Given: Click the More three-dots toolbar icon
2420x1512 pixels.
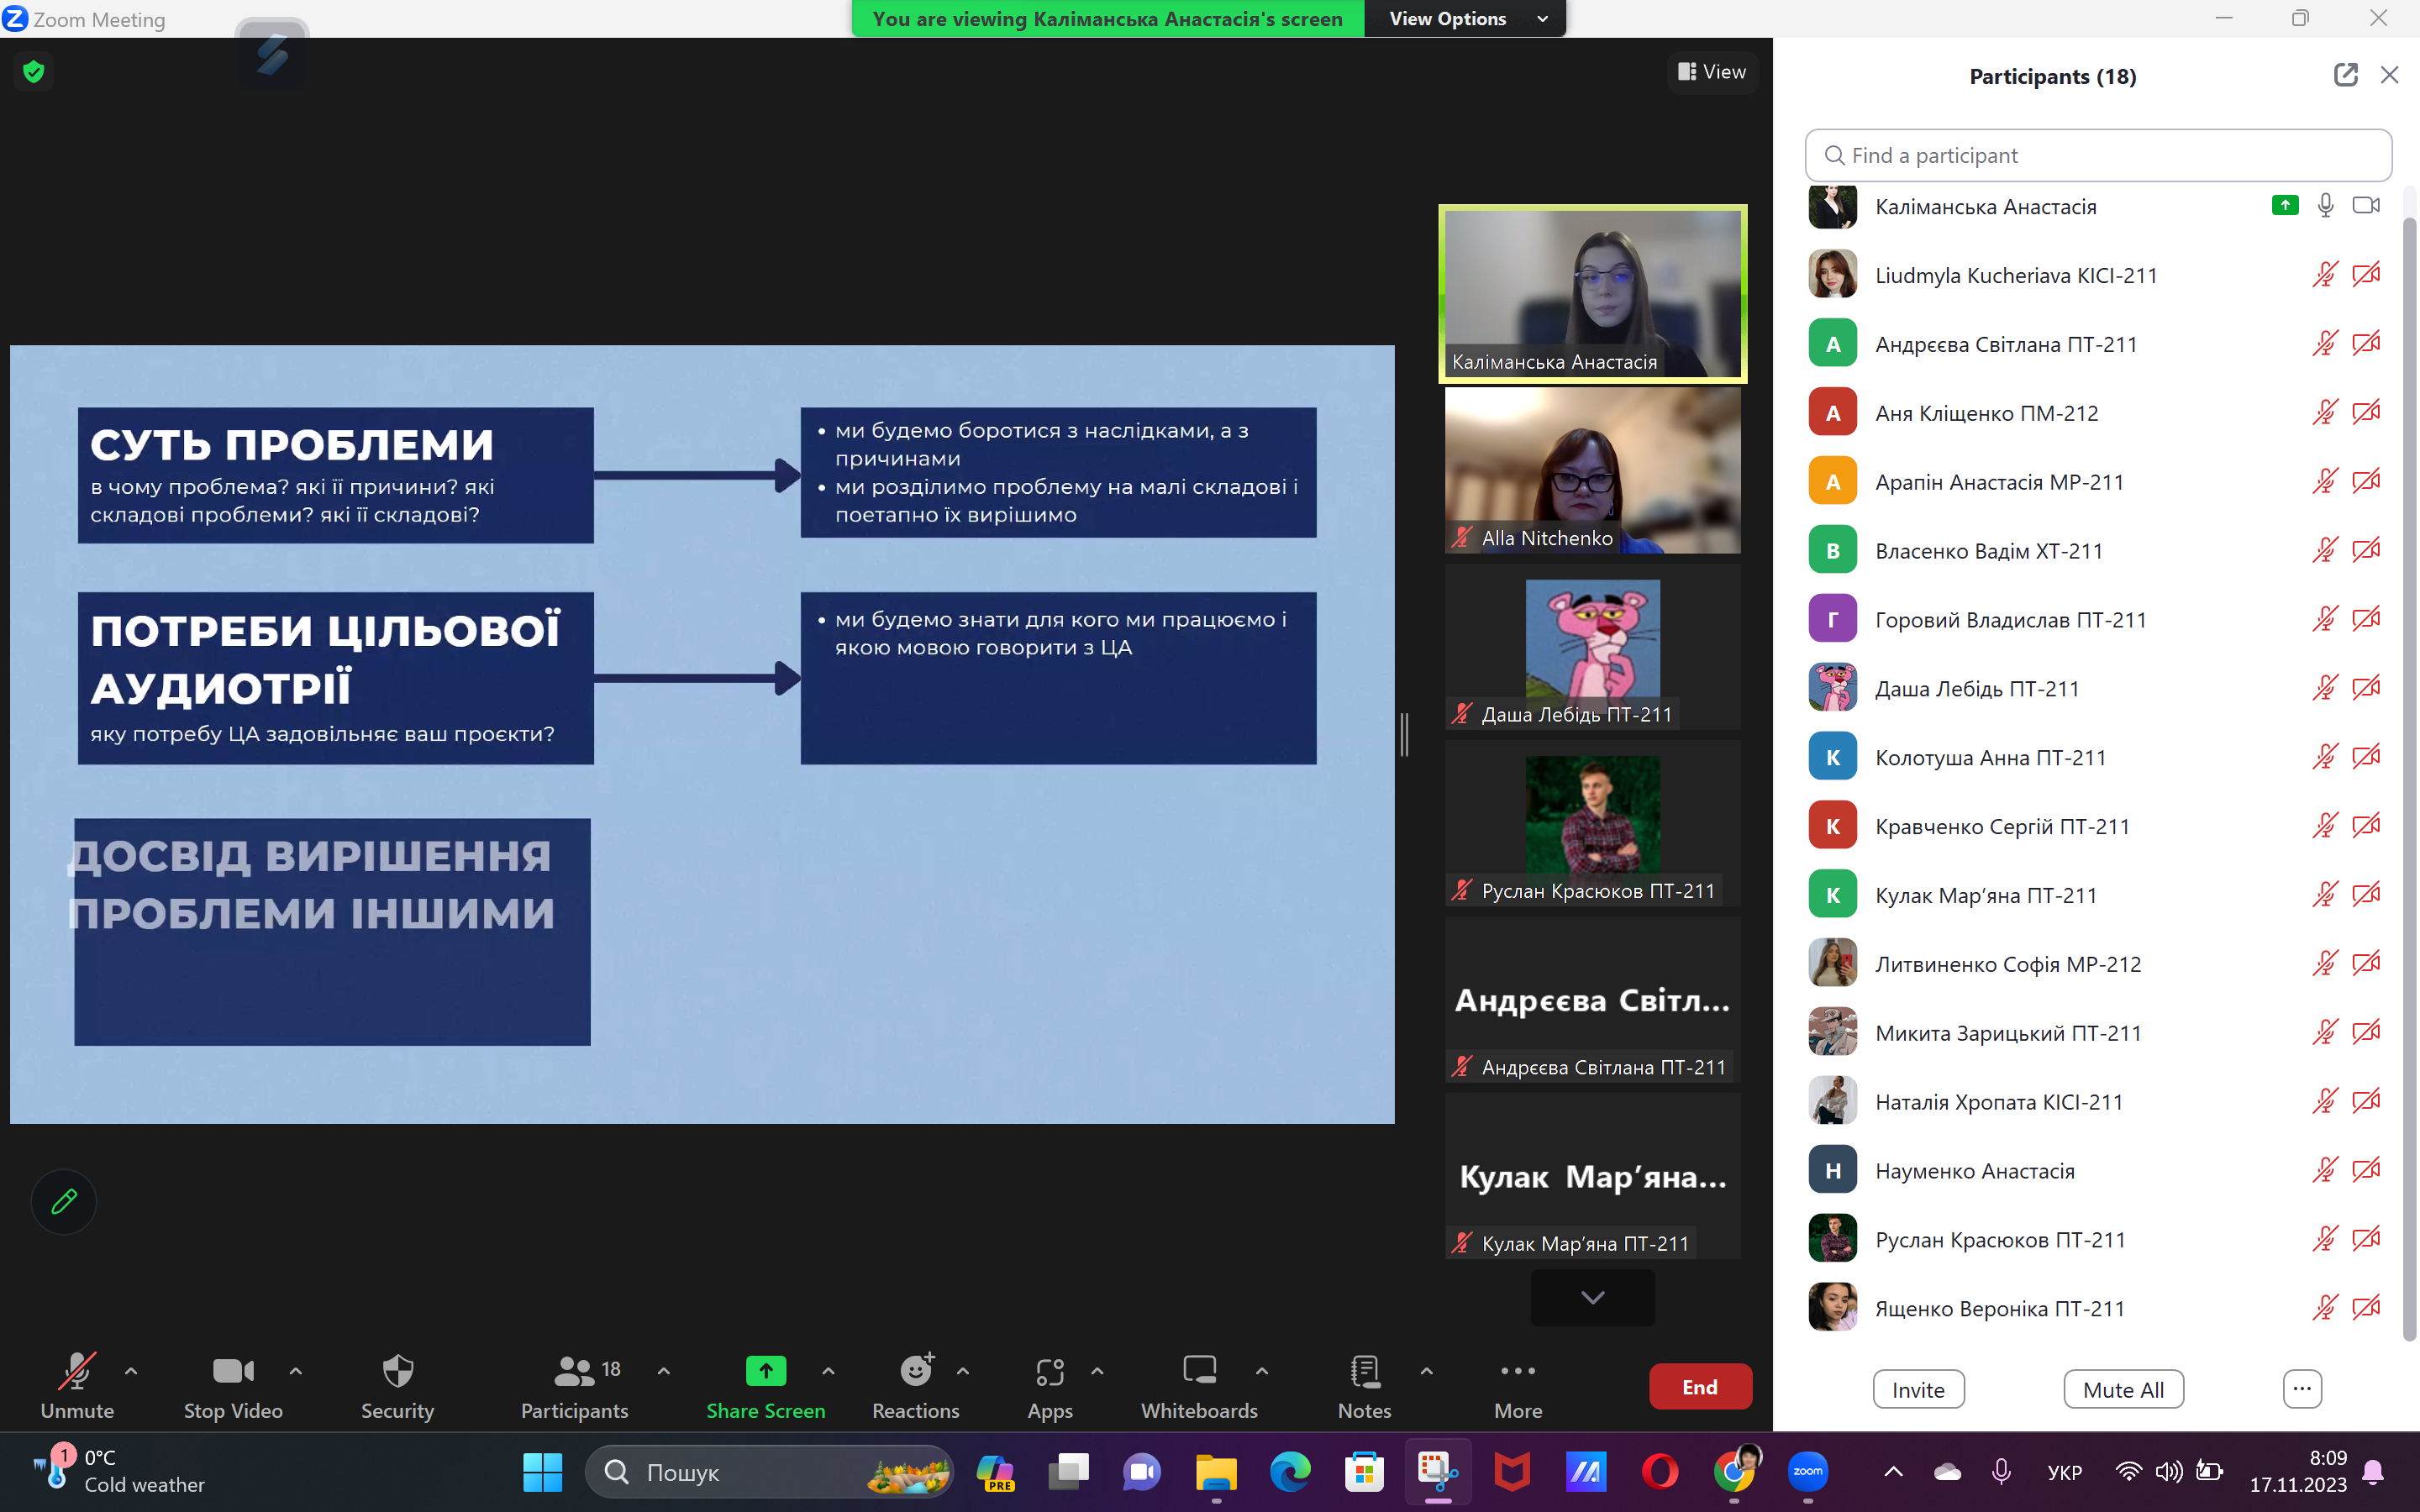Looking at the screenshot, I should point(1517,1385).
